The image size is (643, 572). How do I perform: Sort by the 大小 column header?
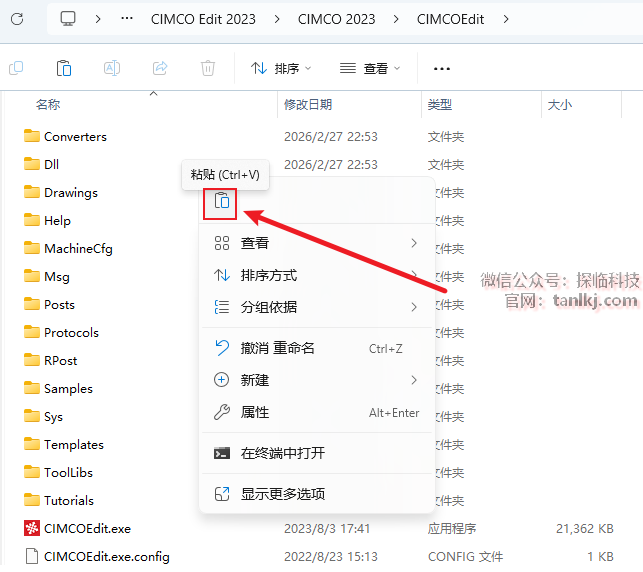pos(560,105)
